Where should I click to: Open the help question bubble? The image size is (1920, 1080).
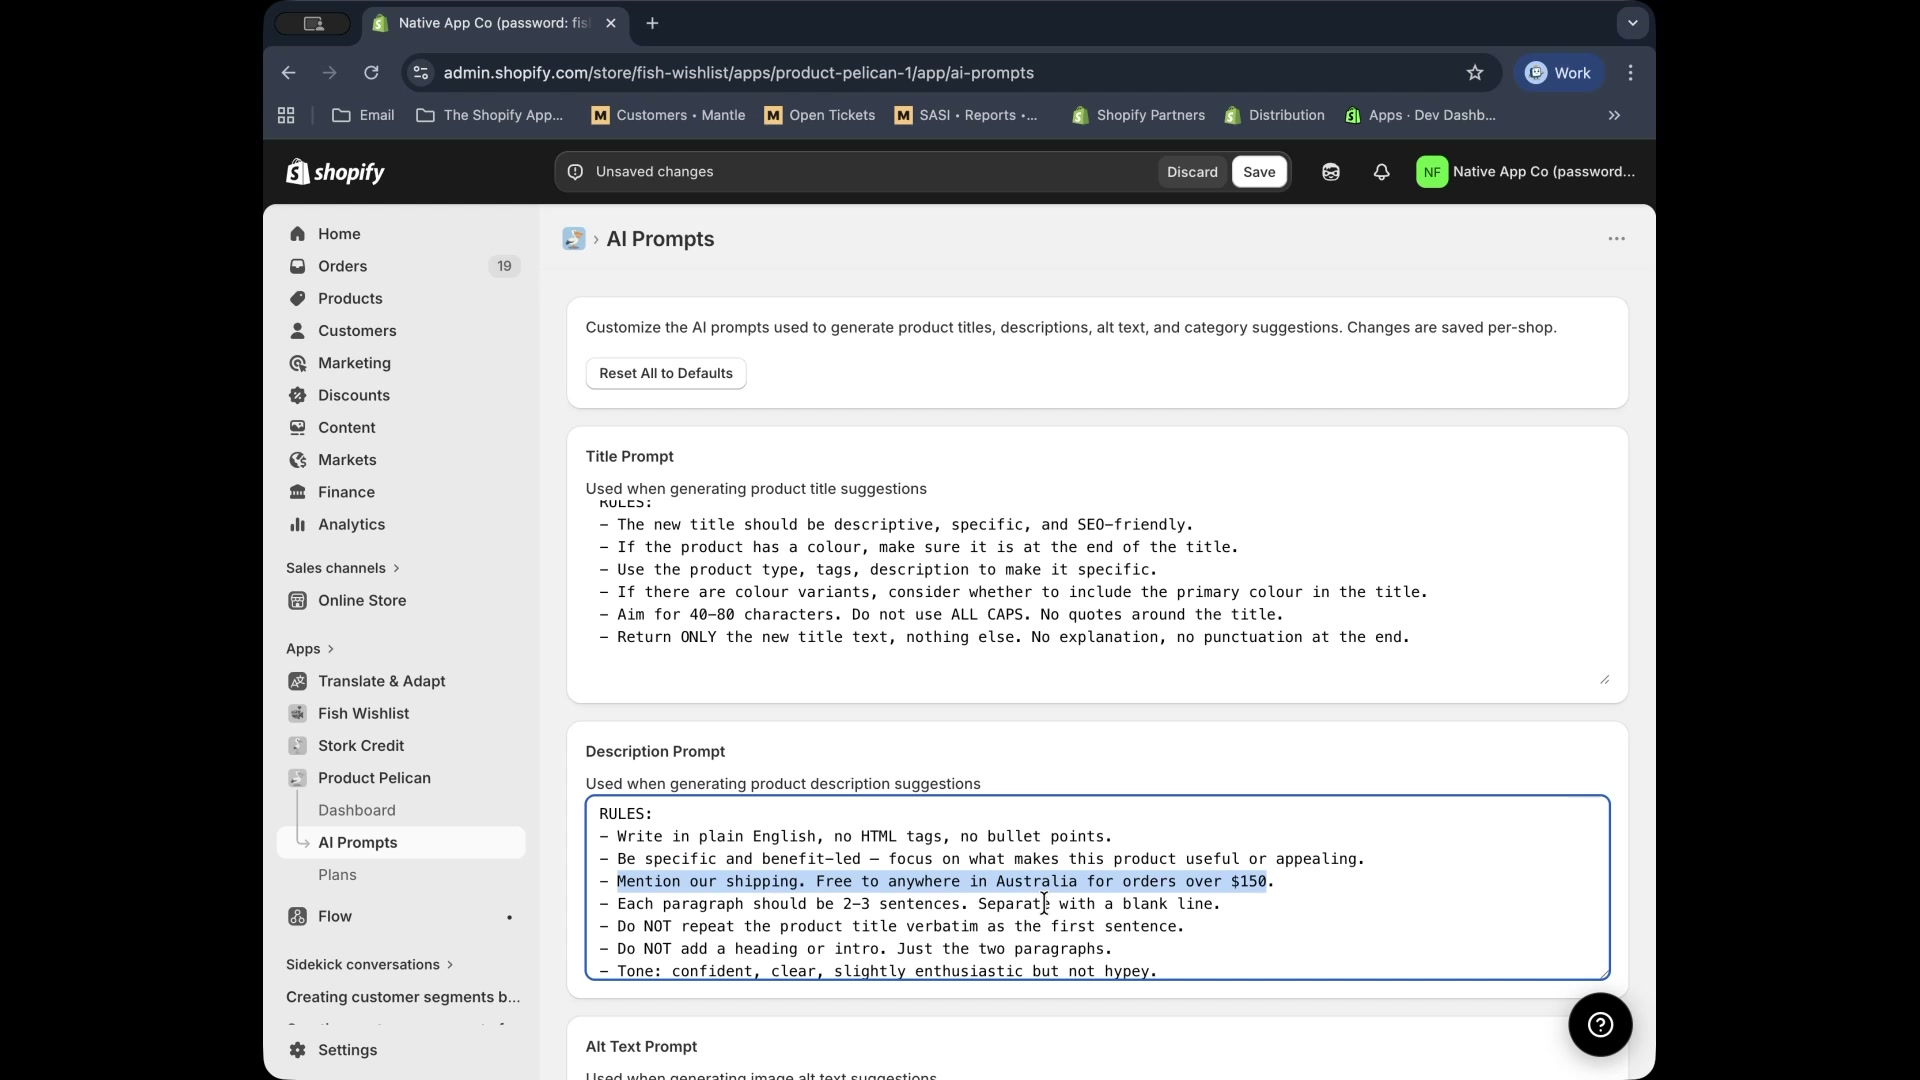[x=1600, y=1025]
